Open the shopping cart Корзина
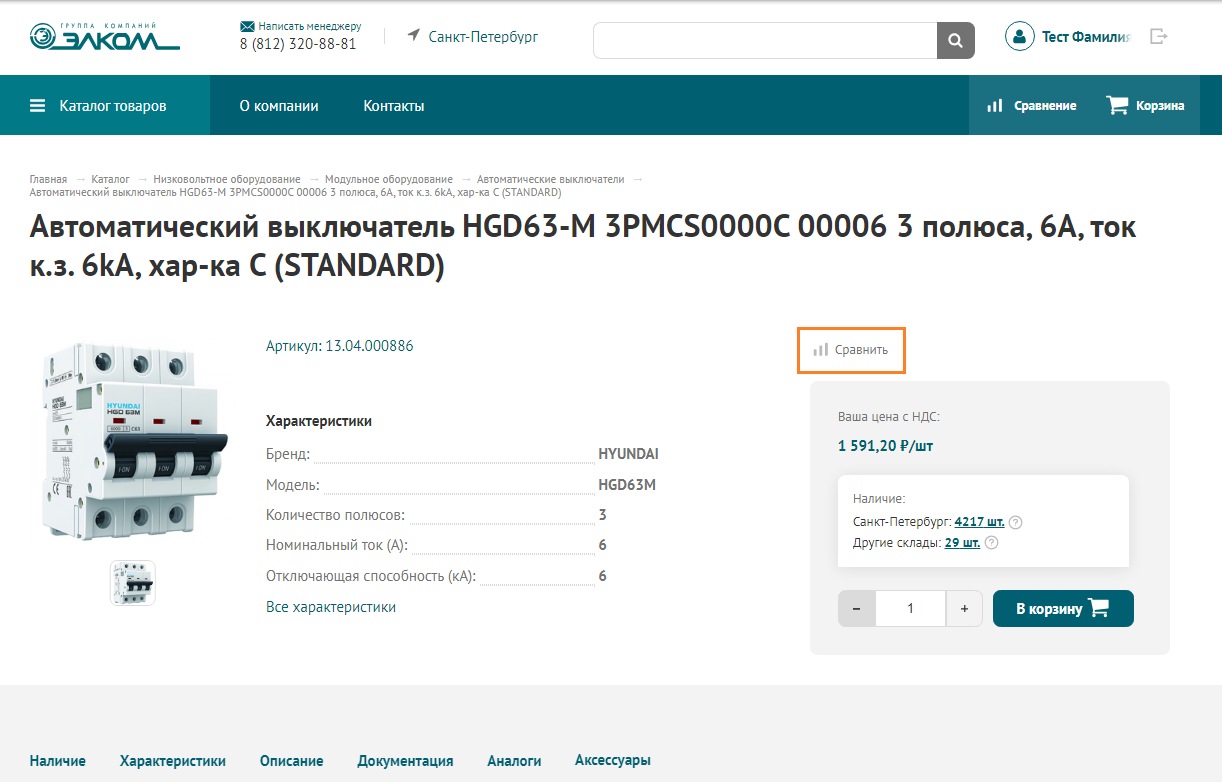The image size is (1222, 782). (x=1145, y=105)
